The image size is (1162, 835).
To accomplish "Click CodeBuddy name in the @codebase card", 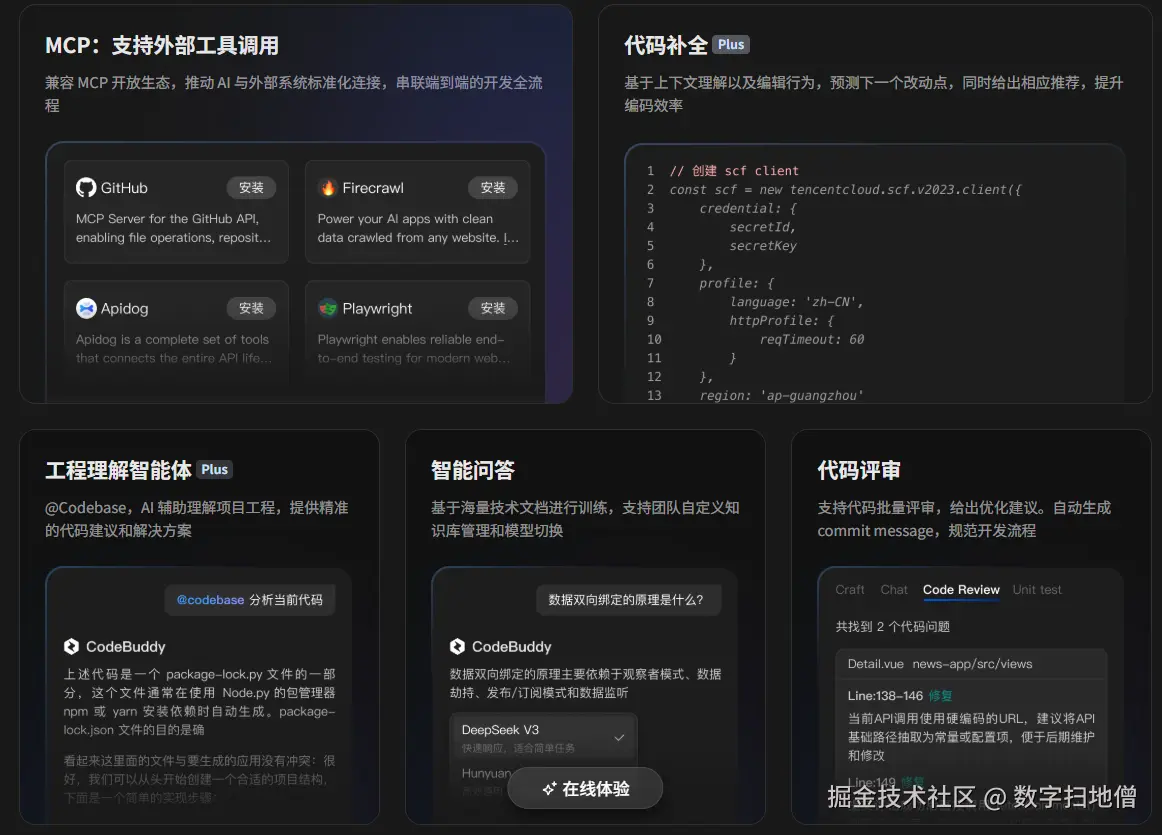I will (x=125, y=646).
